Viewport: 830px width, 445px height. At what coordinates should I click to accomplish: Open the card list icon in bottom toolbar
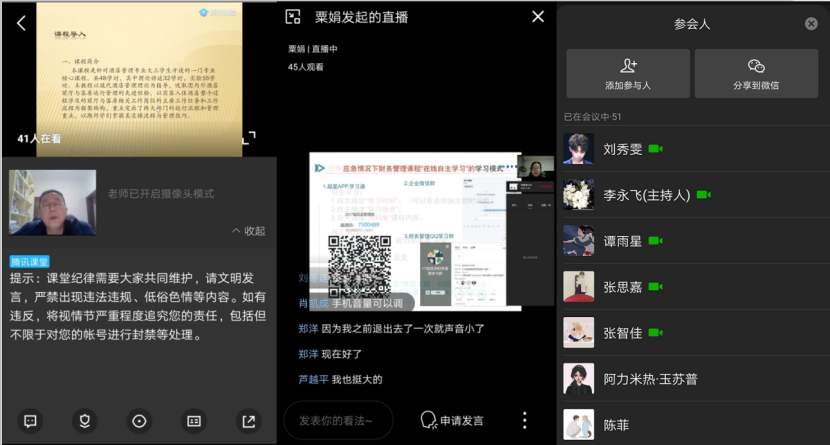[194, 421]
